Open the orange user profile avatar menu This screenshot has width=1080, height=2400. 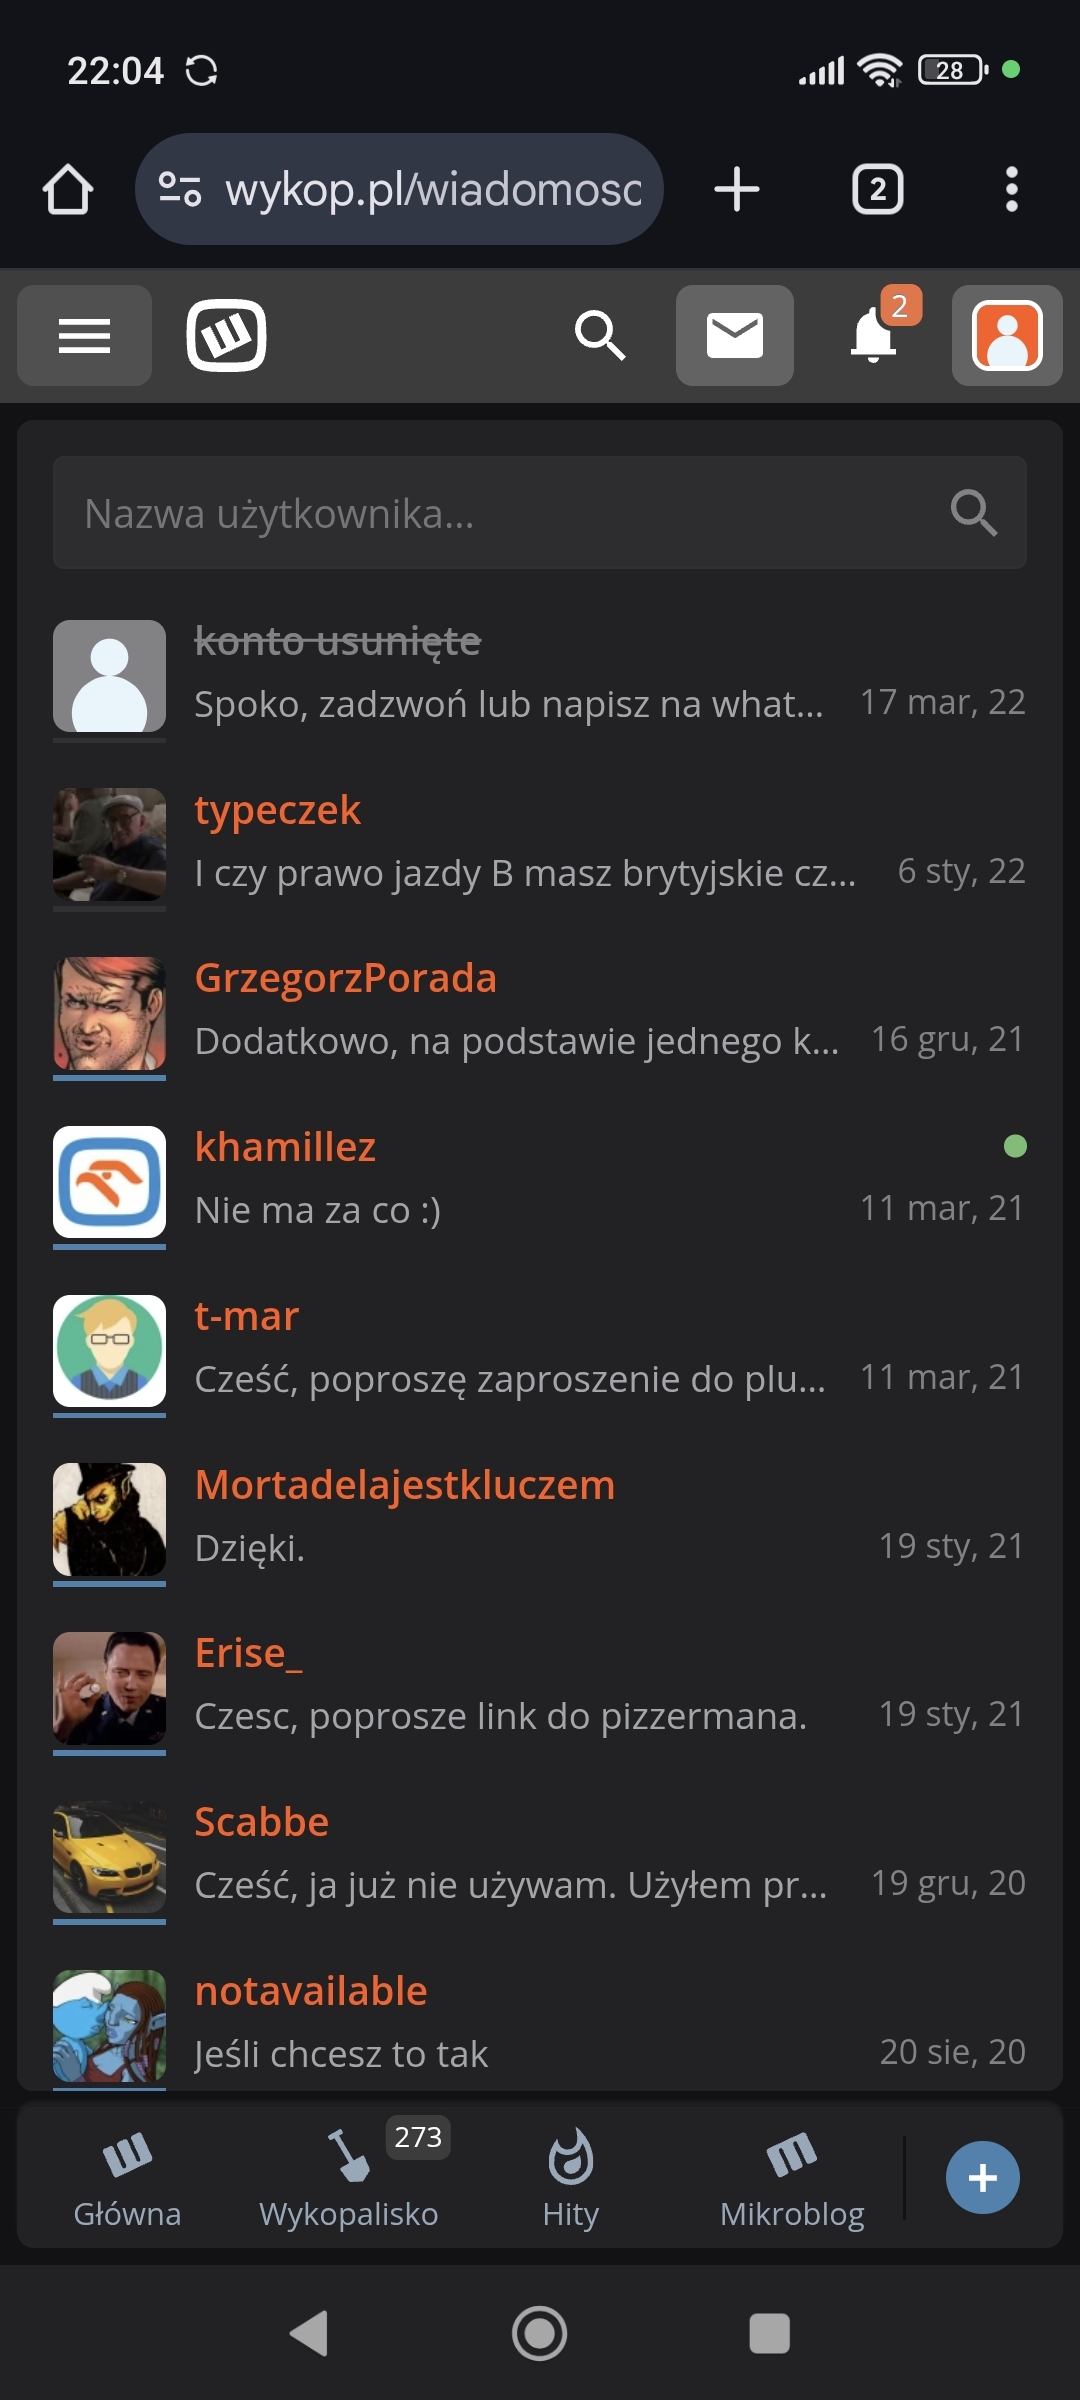click(1007, 335)
